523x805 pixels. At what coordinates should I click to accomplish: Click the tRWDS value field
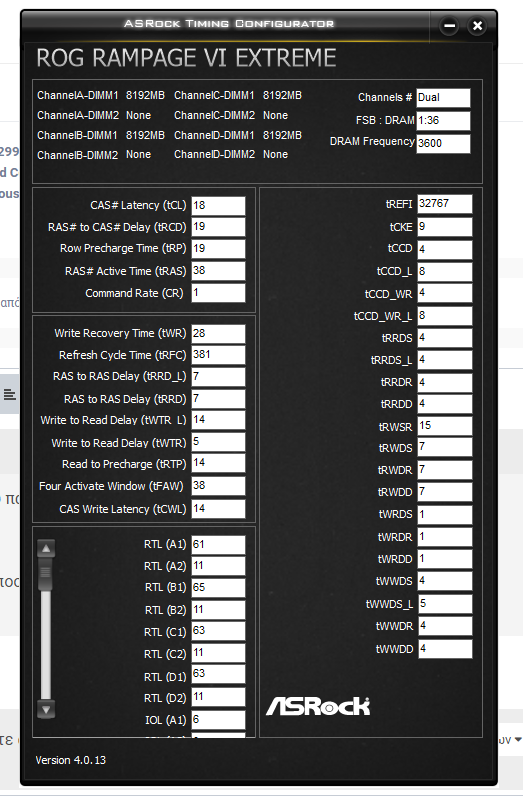[x=444, y=447]
